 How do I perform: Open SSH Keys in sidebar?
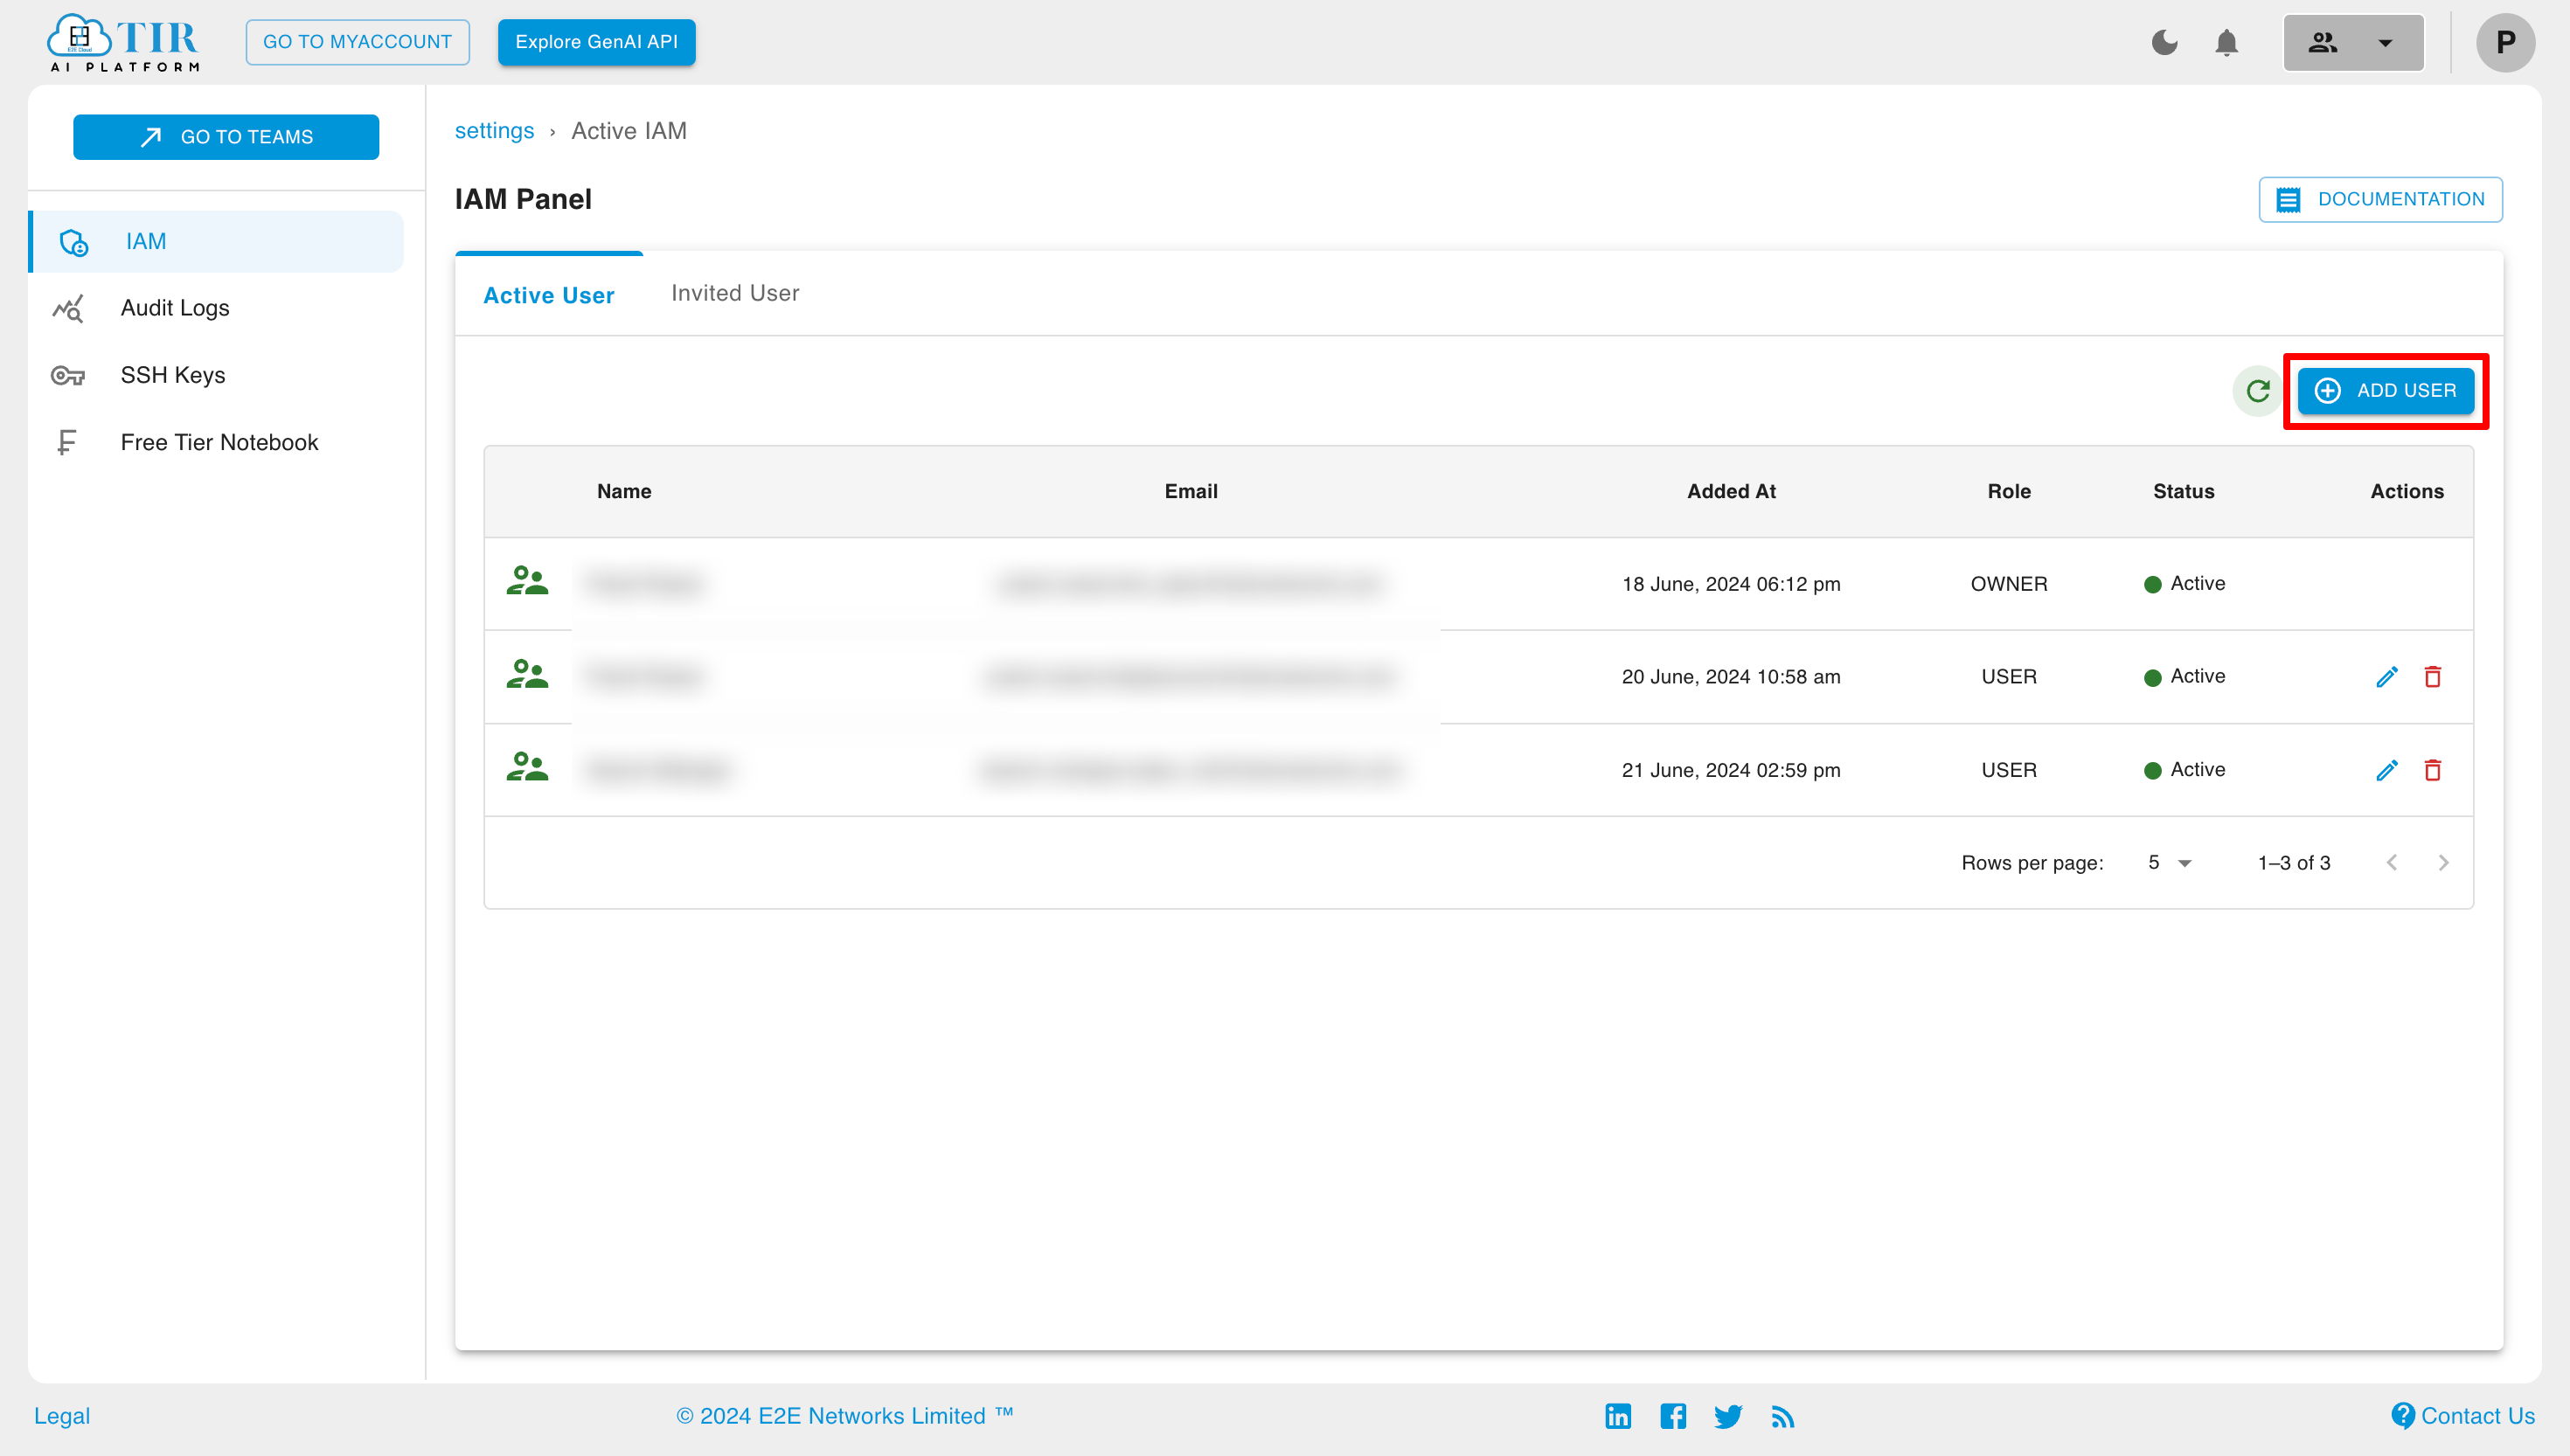click(216, 375)
